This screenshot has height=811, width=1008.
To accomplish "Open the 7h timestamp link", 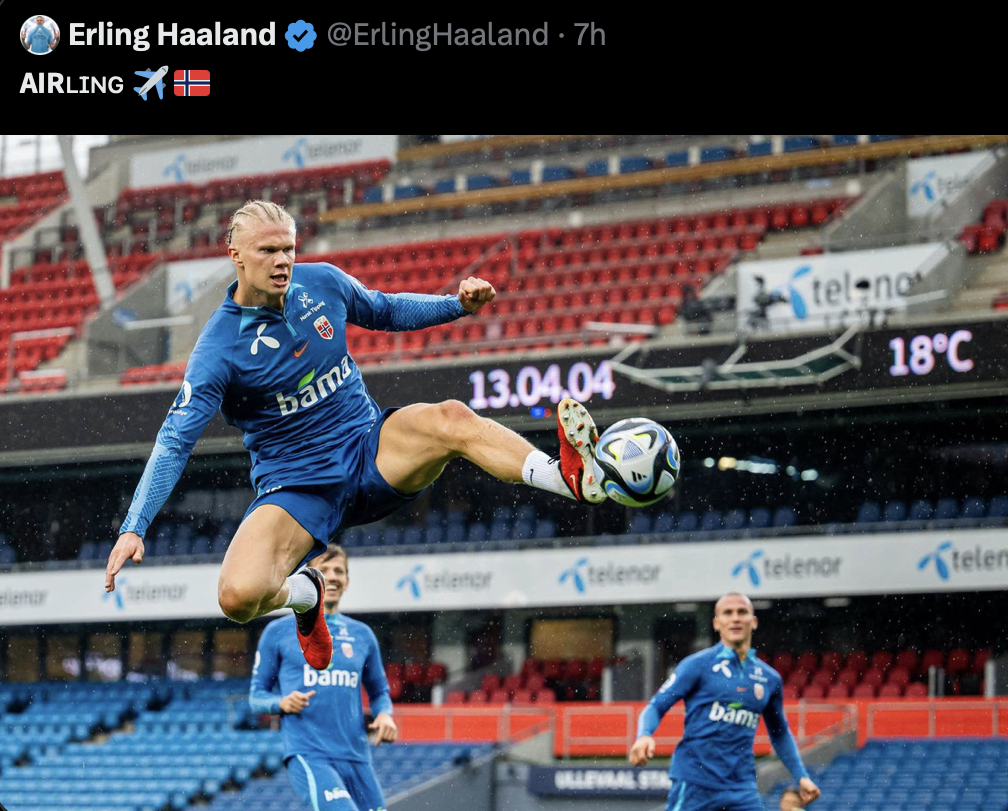I will click(590, 35).
